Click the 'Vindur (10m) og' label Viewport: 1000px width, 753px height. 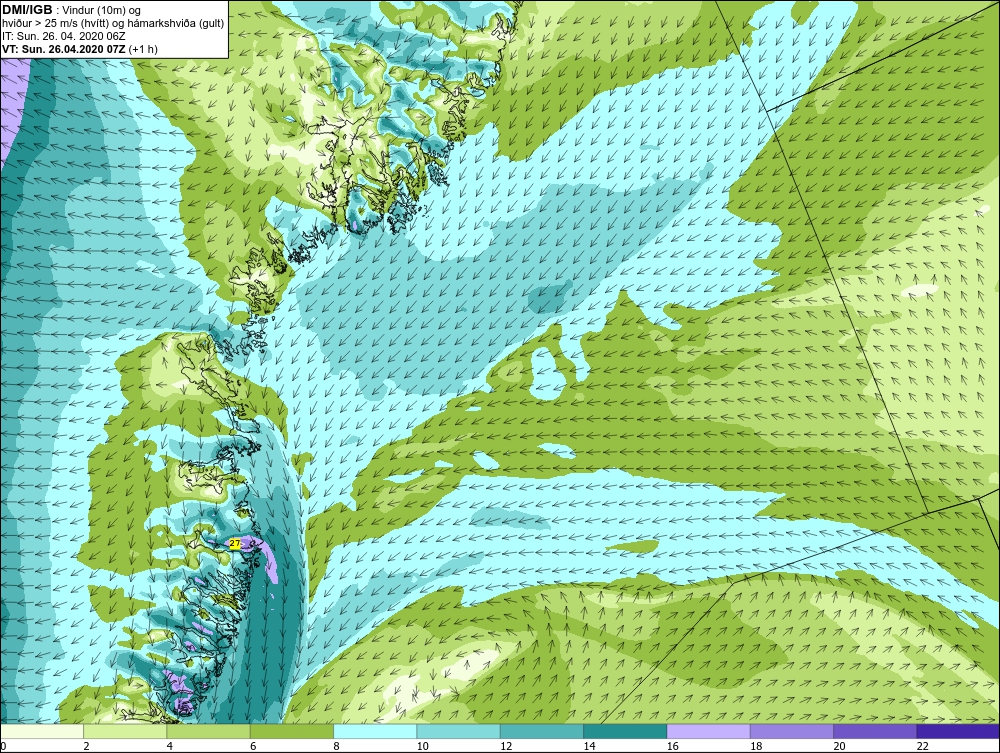point(103,10)
